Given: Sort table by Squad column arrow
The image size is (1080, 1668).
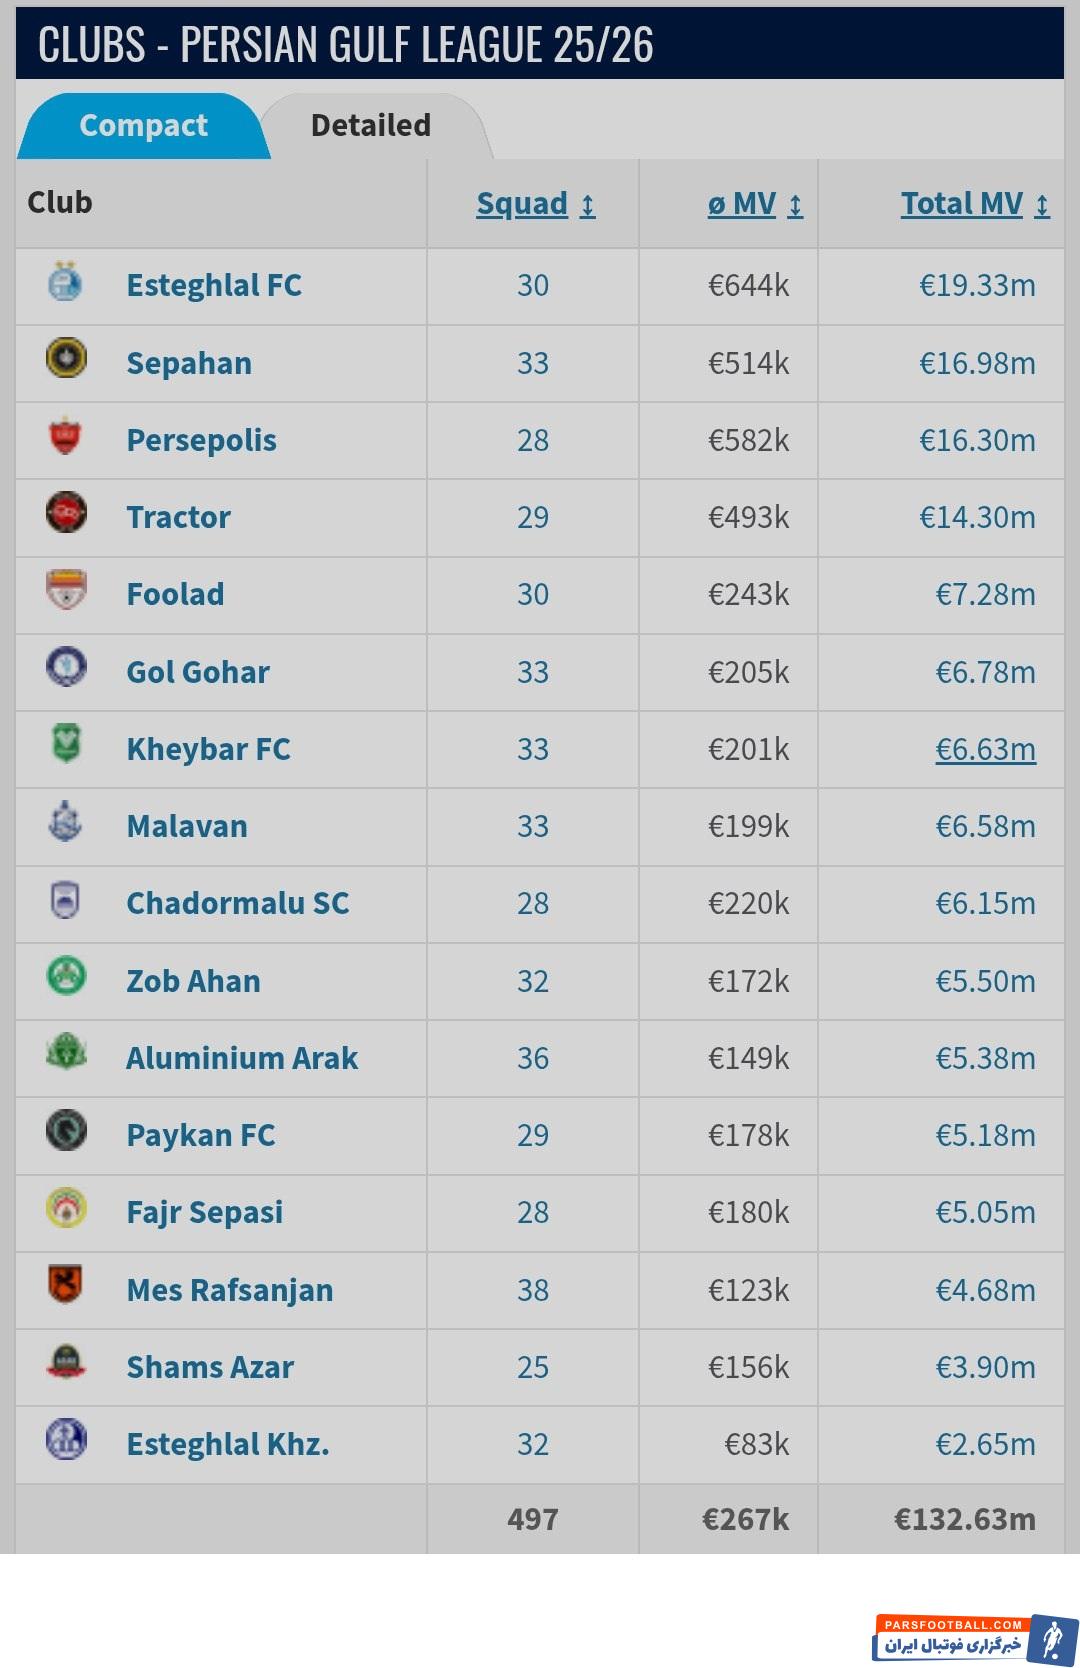Looking at the screenshot, I should [588, 205].
